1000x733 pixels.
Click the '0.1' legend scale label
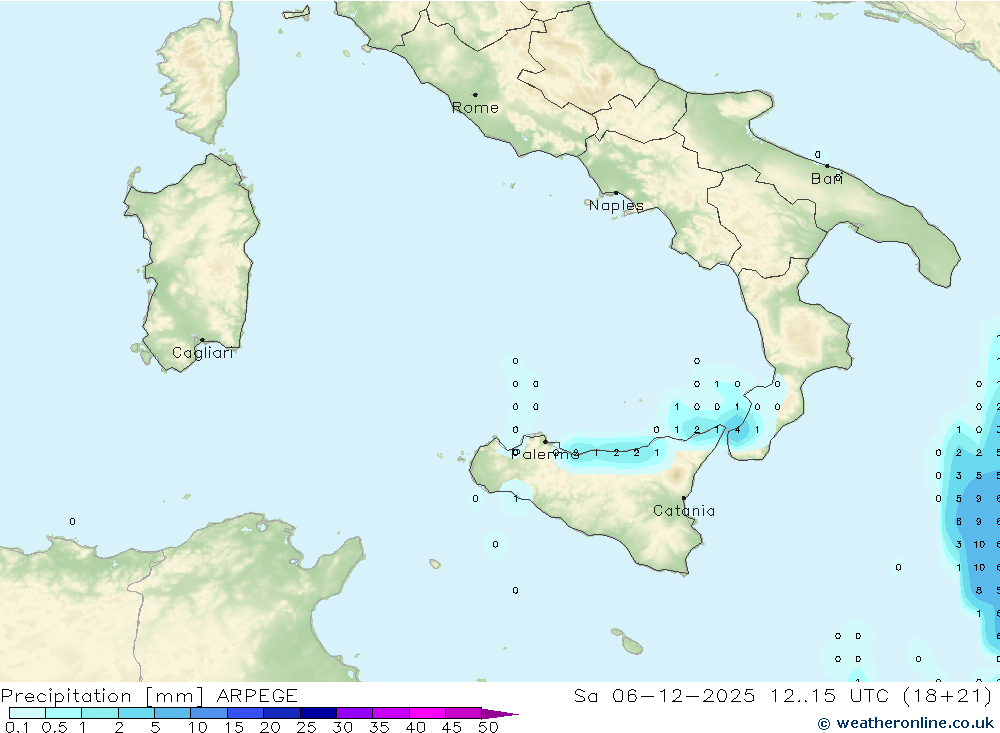coord(17,727)
